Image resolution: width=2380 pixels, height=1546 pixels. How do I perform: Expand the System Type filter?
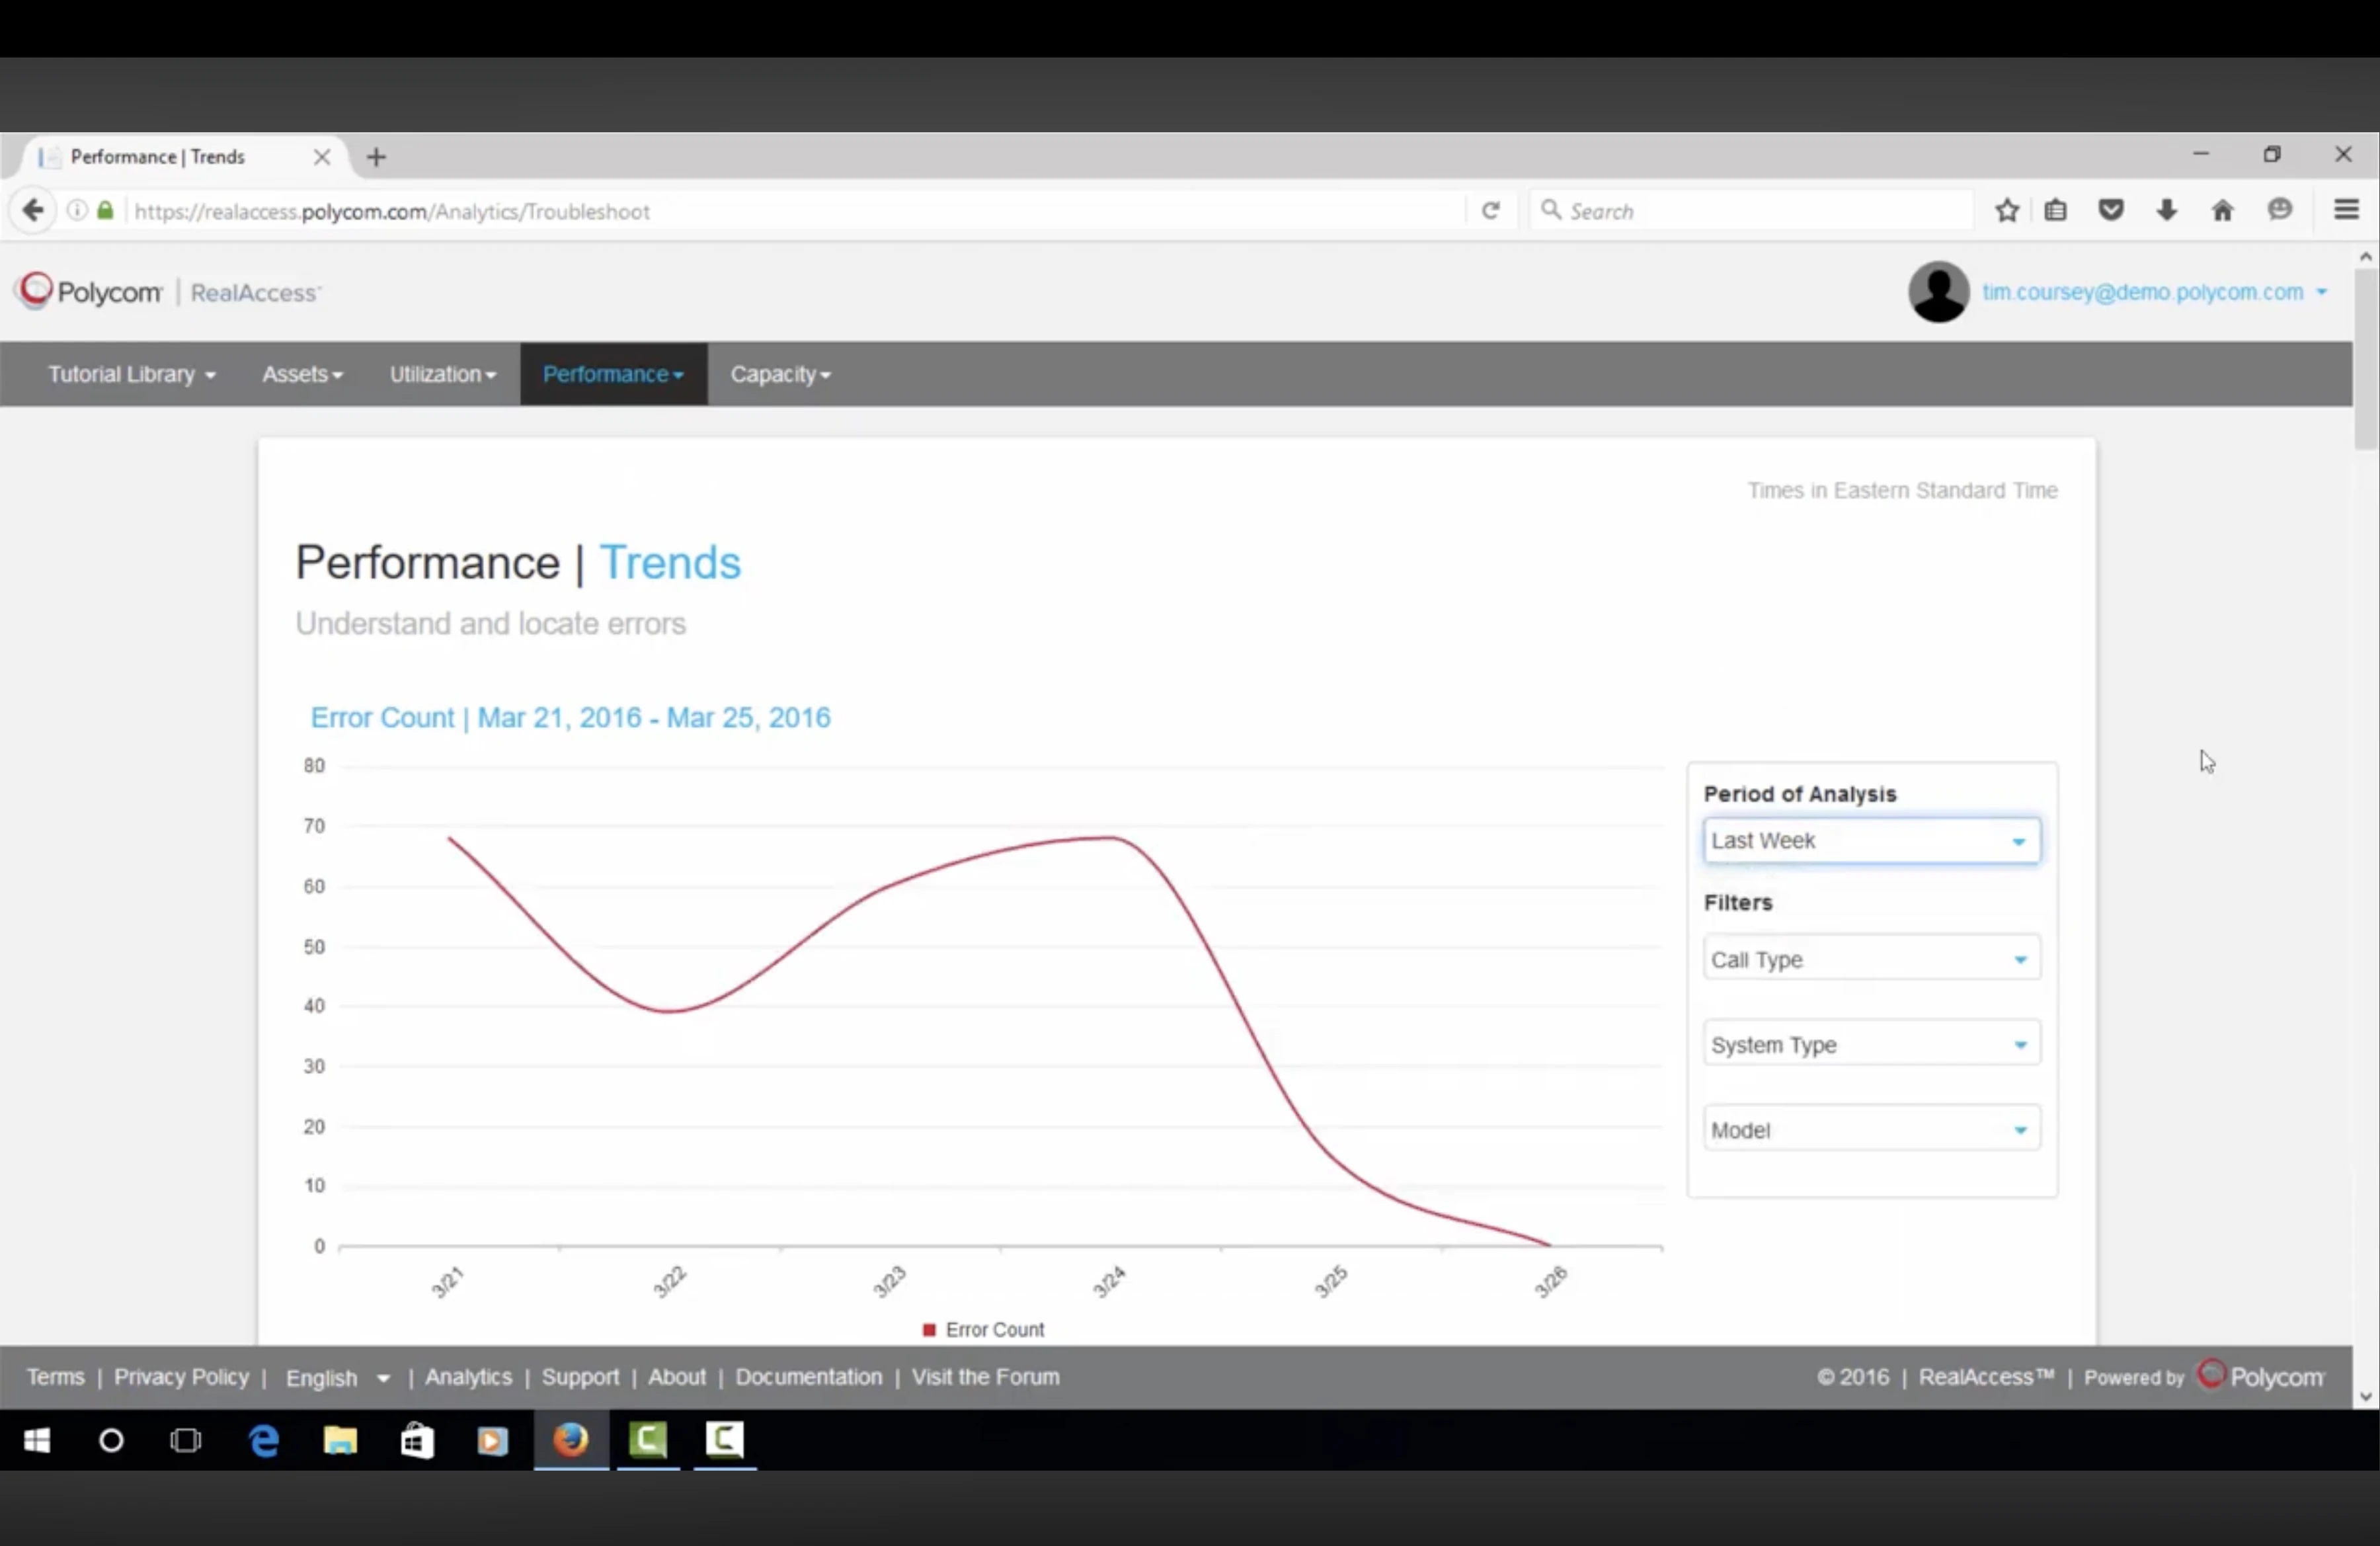pos(1871,1044)
